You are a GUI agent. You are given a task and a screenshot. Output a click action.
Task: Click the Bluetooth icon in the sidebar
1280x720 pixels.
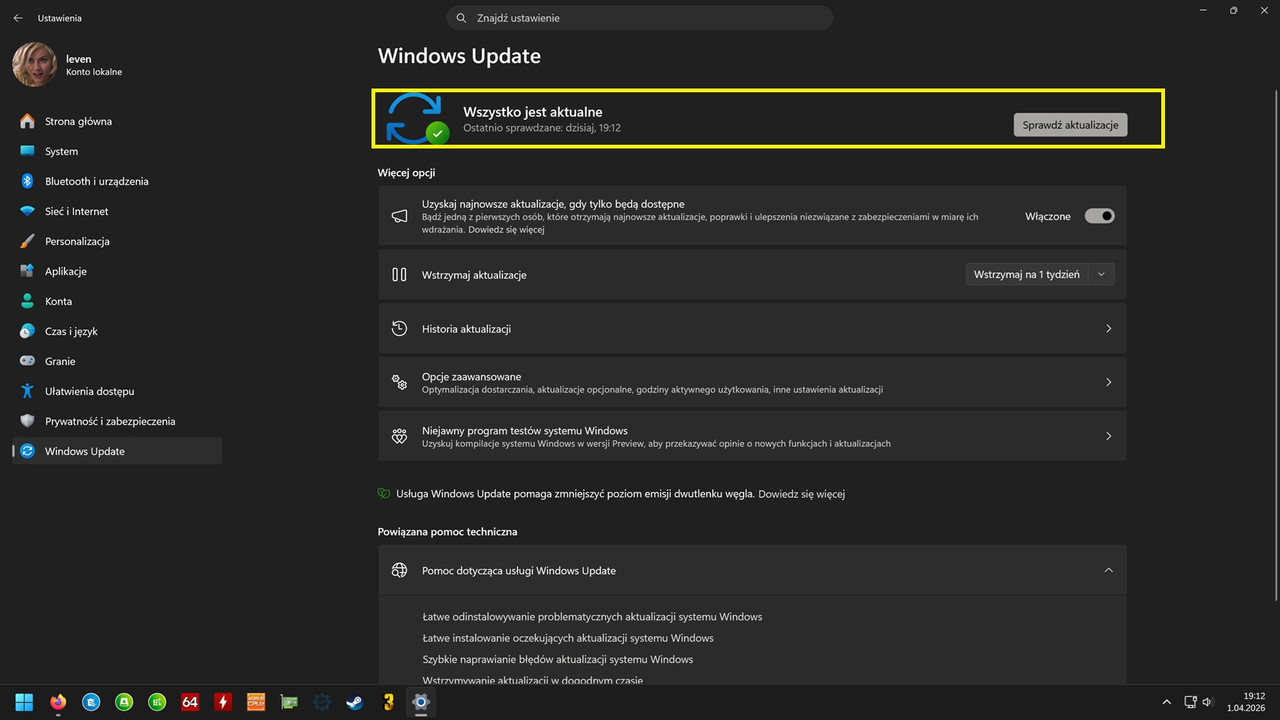[x=27, y=181]
